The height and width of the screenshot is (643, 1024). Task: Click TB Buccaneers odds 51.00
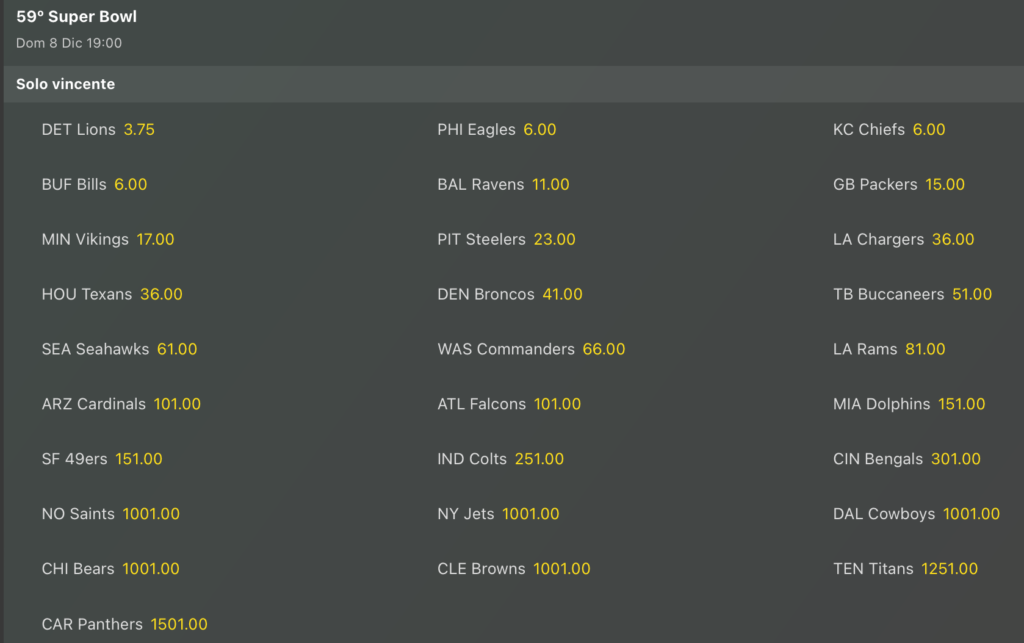[972, 295]
